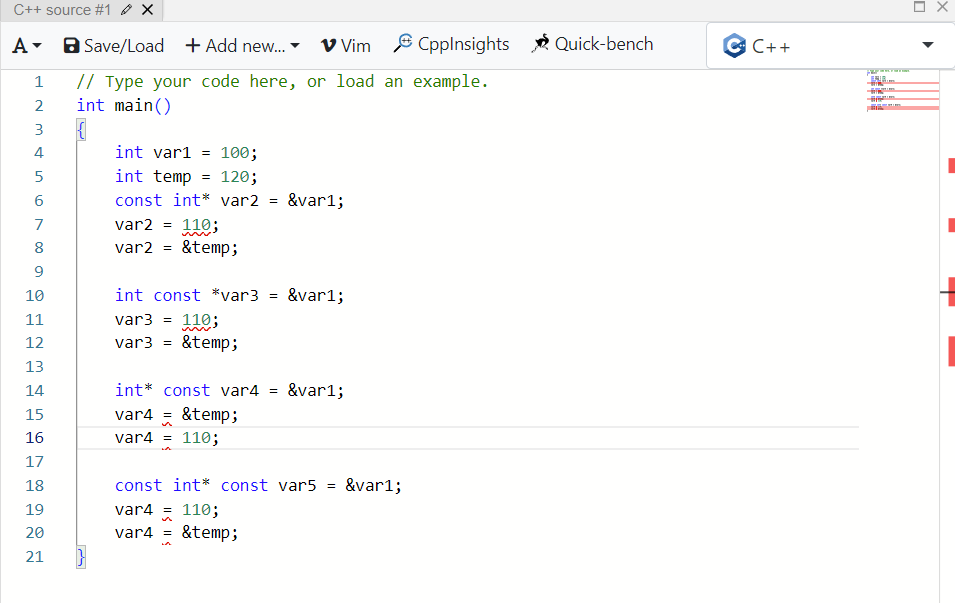Enable Vim editing mode
This screenshot has width=955, height=603.
pos(345,44)
